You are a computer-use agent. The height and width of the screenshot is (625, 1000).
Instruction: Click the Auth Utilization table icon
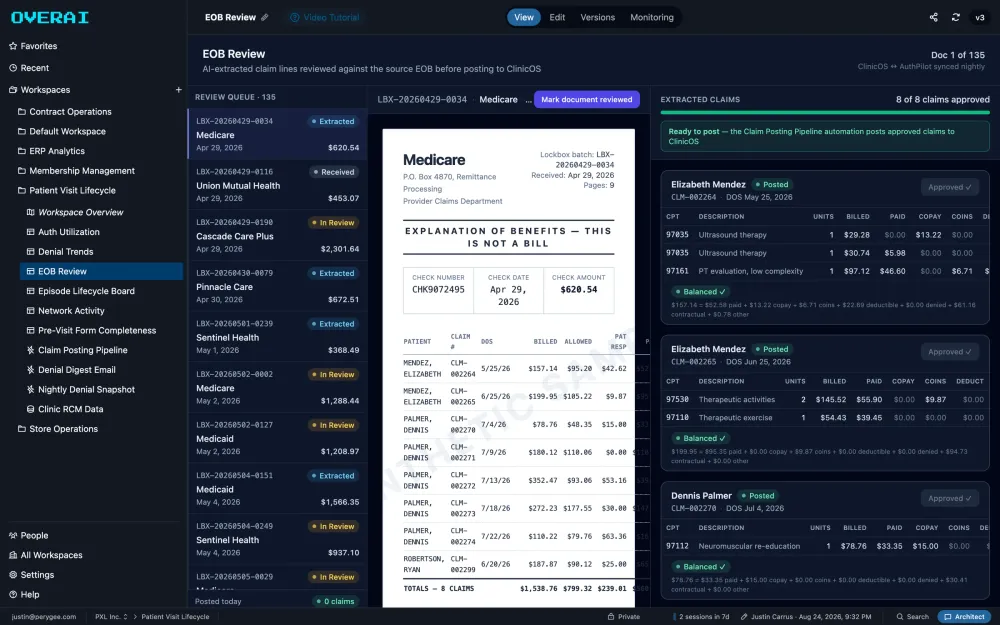pyautogui.click(x=30, y=232)
